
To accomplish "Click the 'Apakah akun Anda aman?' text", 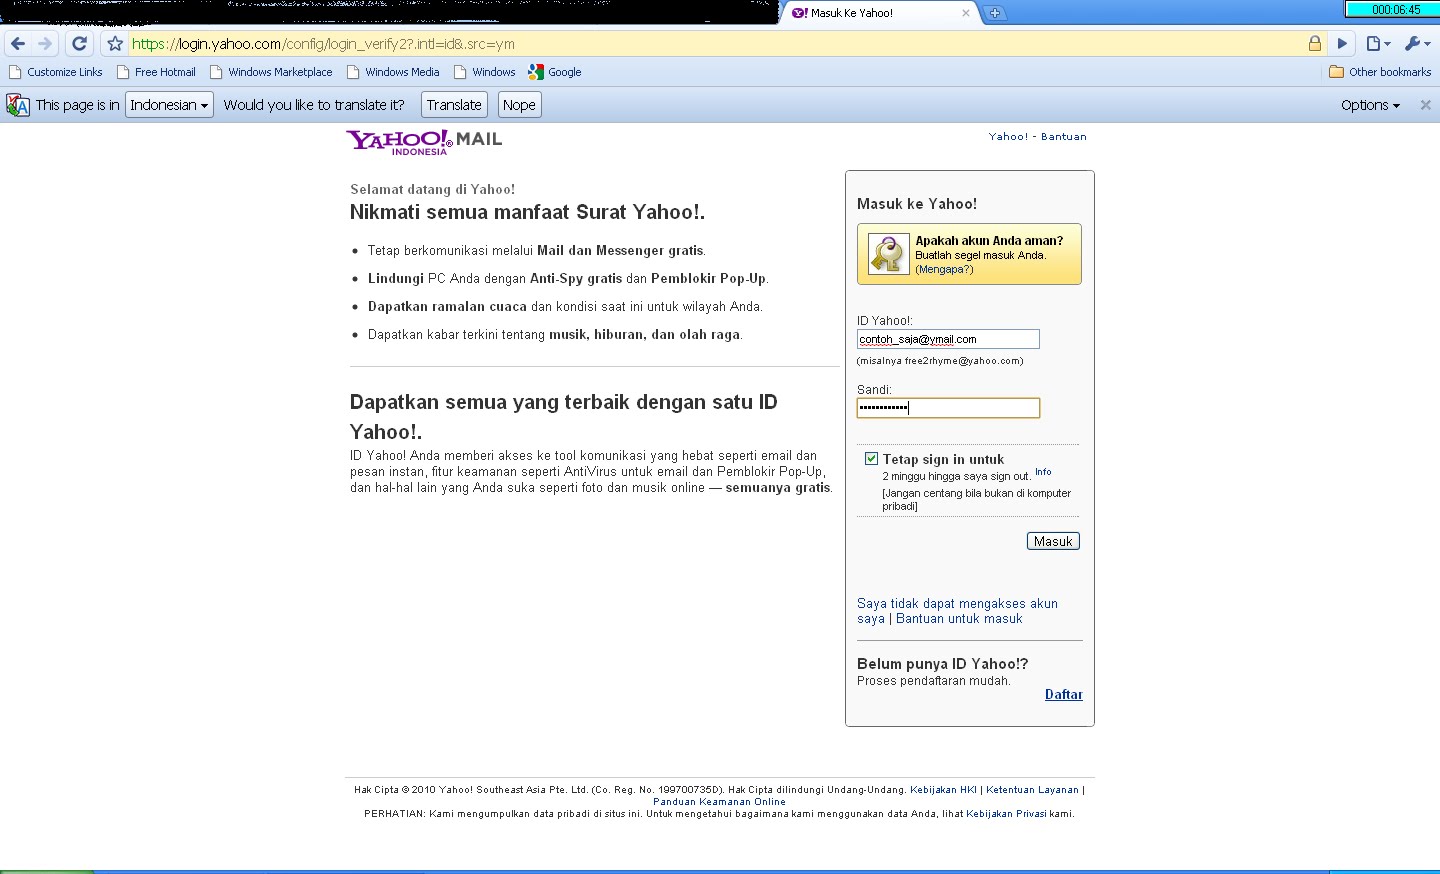I will [x=989, y=241].
